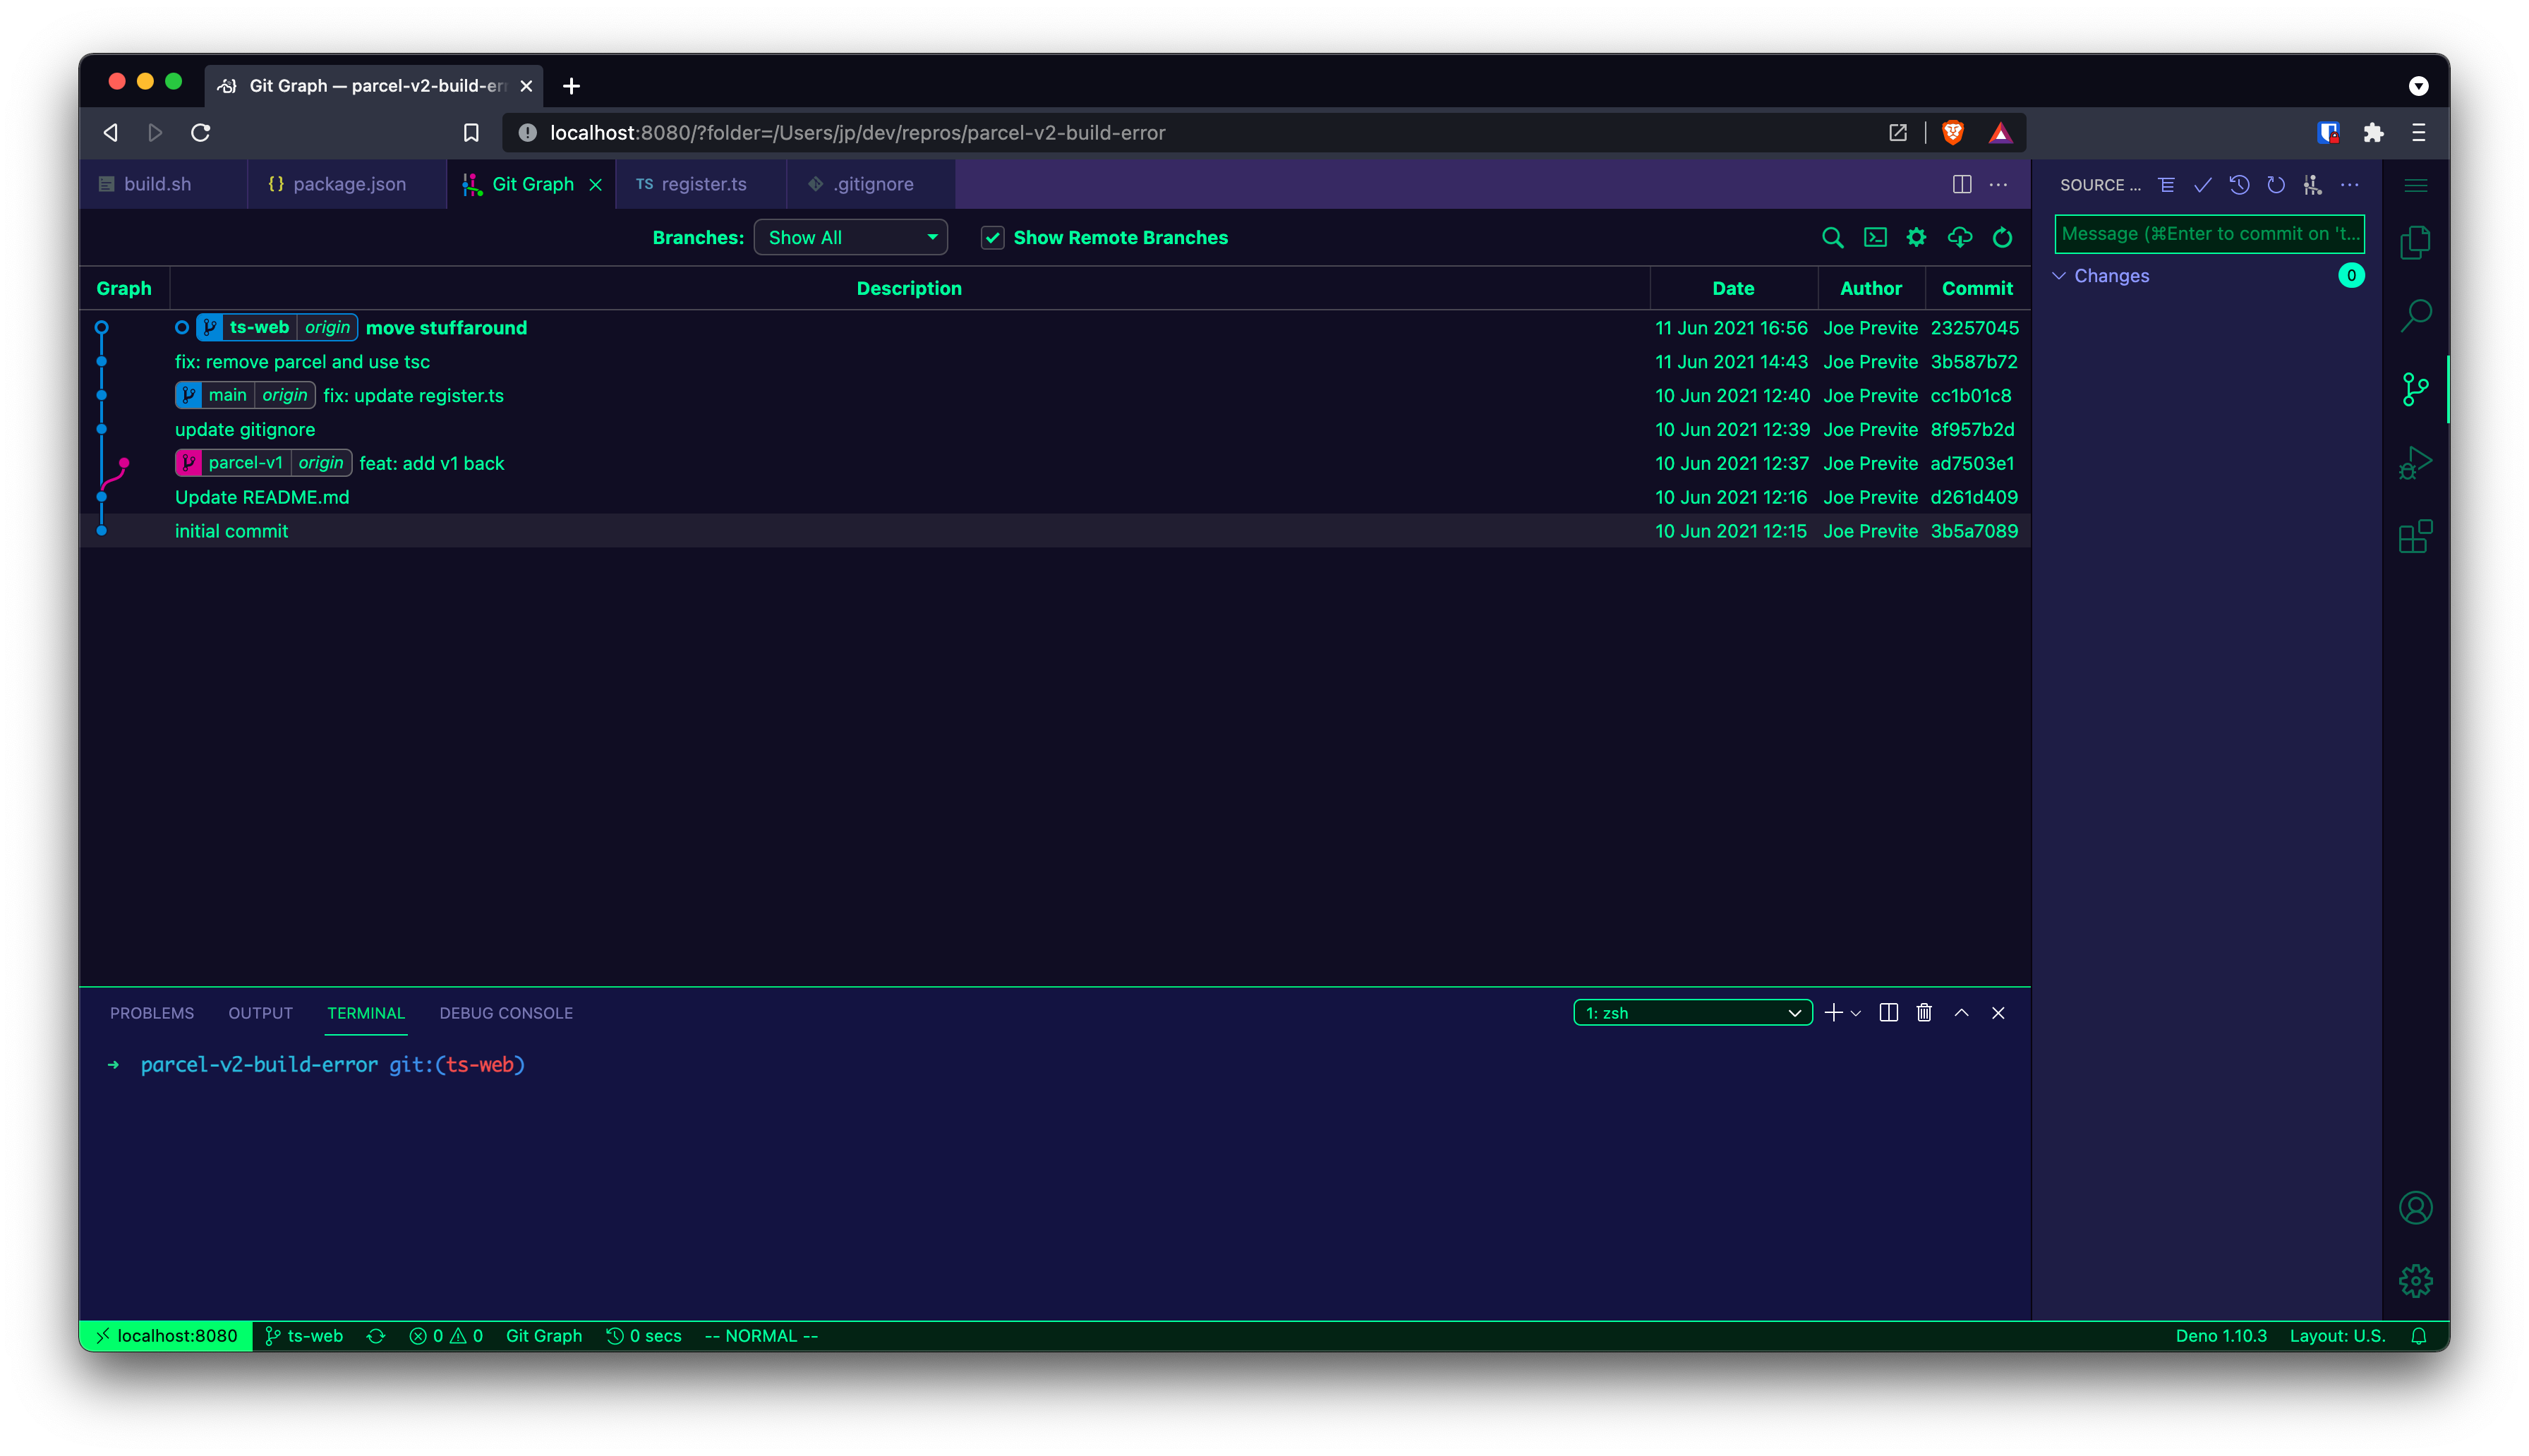The image size is (2529, 1456).
Task: Select the initial commit row
Action: (231, 531)
